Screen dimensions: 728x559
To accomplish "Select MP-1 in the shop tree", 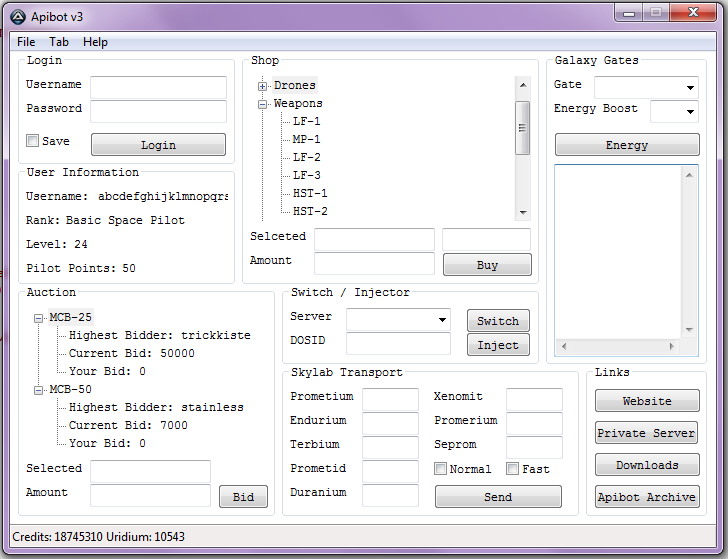I will 306,139.
